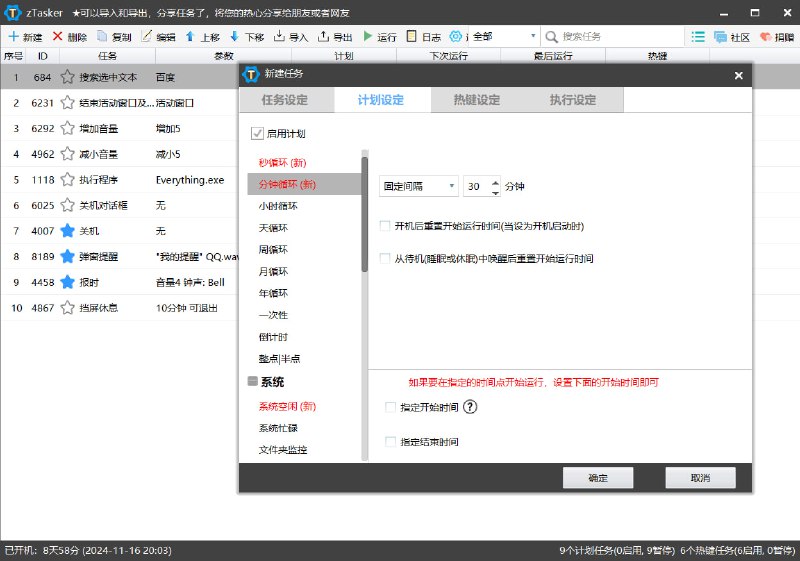
Task: Click the 上移 (Move up) arrow icon
Action: pos(190,36)
